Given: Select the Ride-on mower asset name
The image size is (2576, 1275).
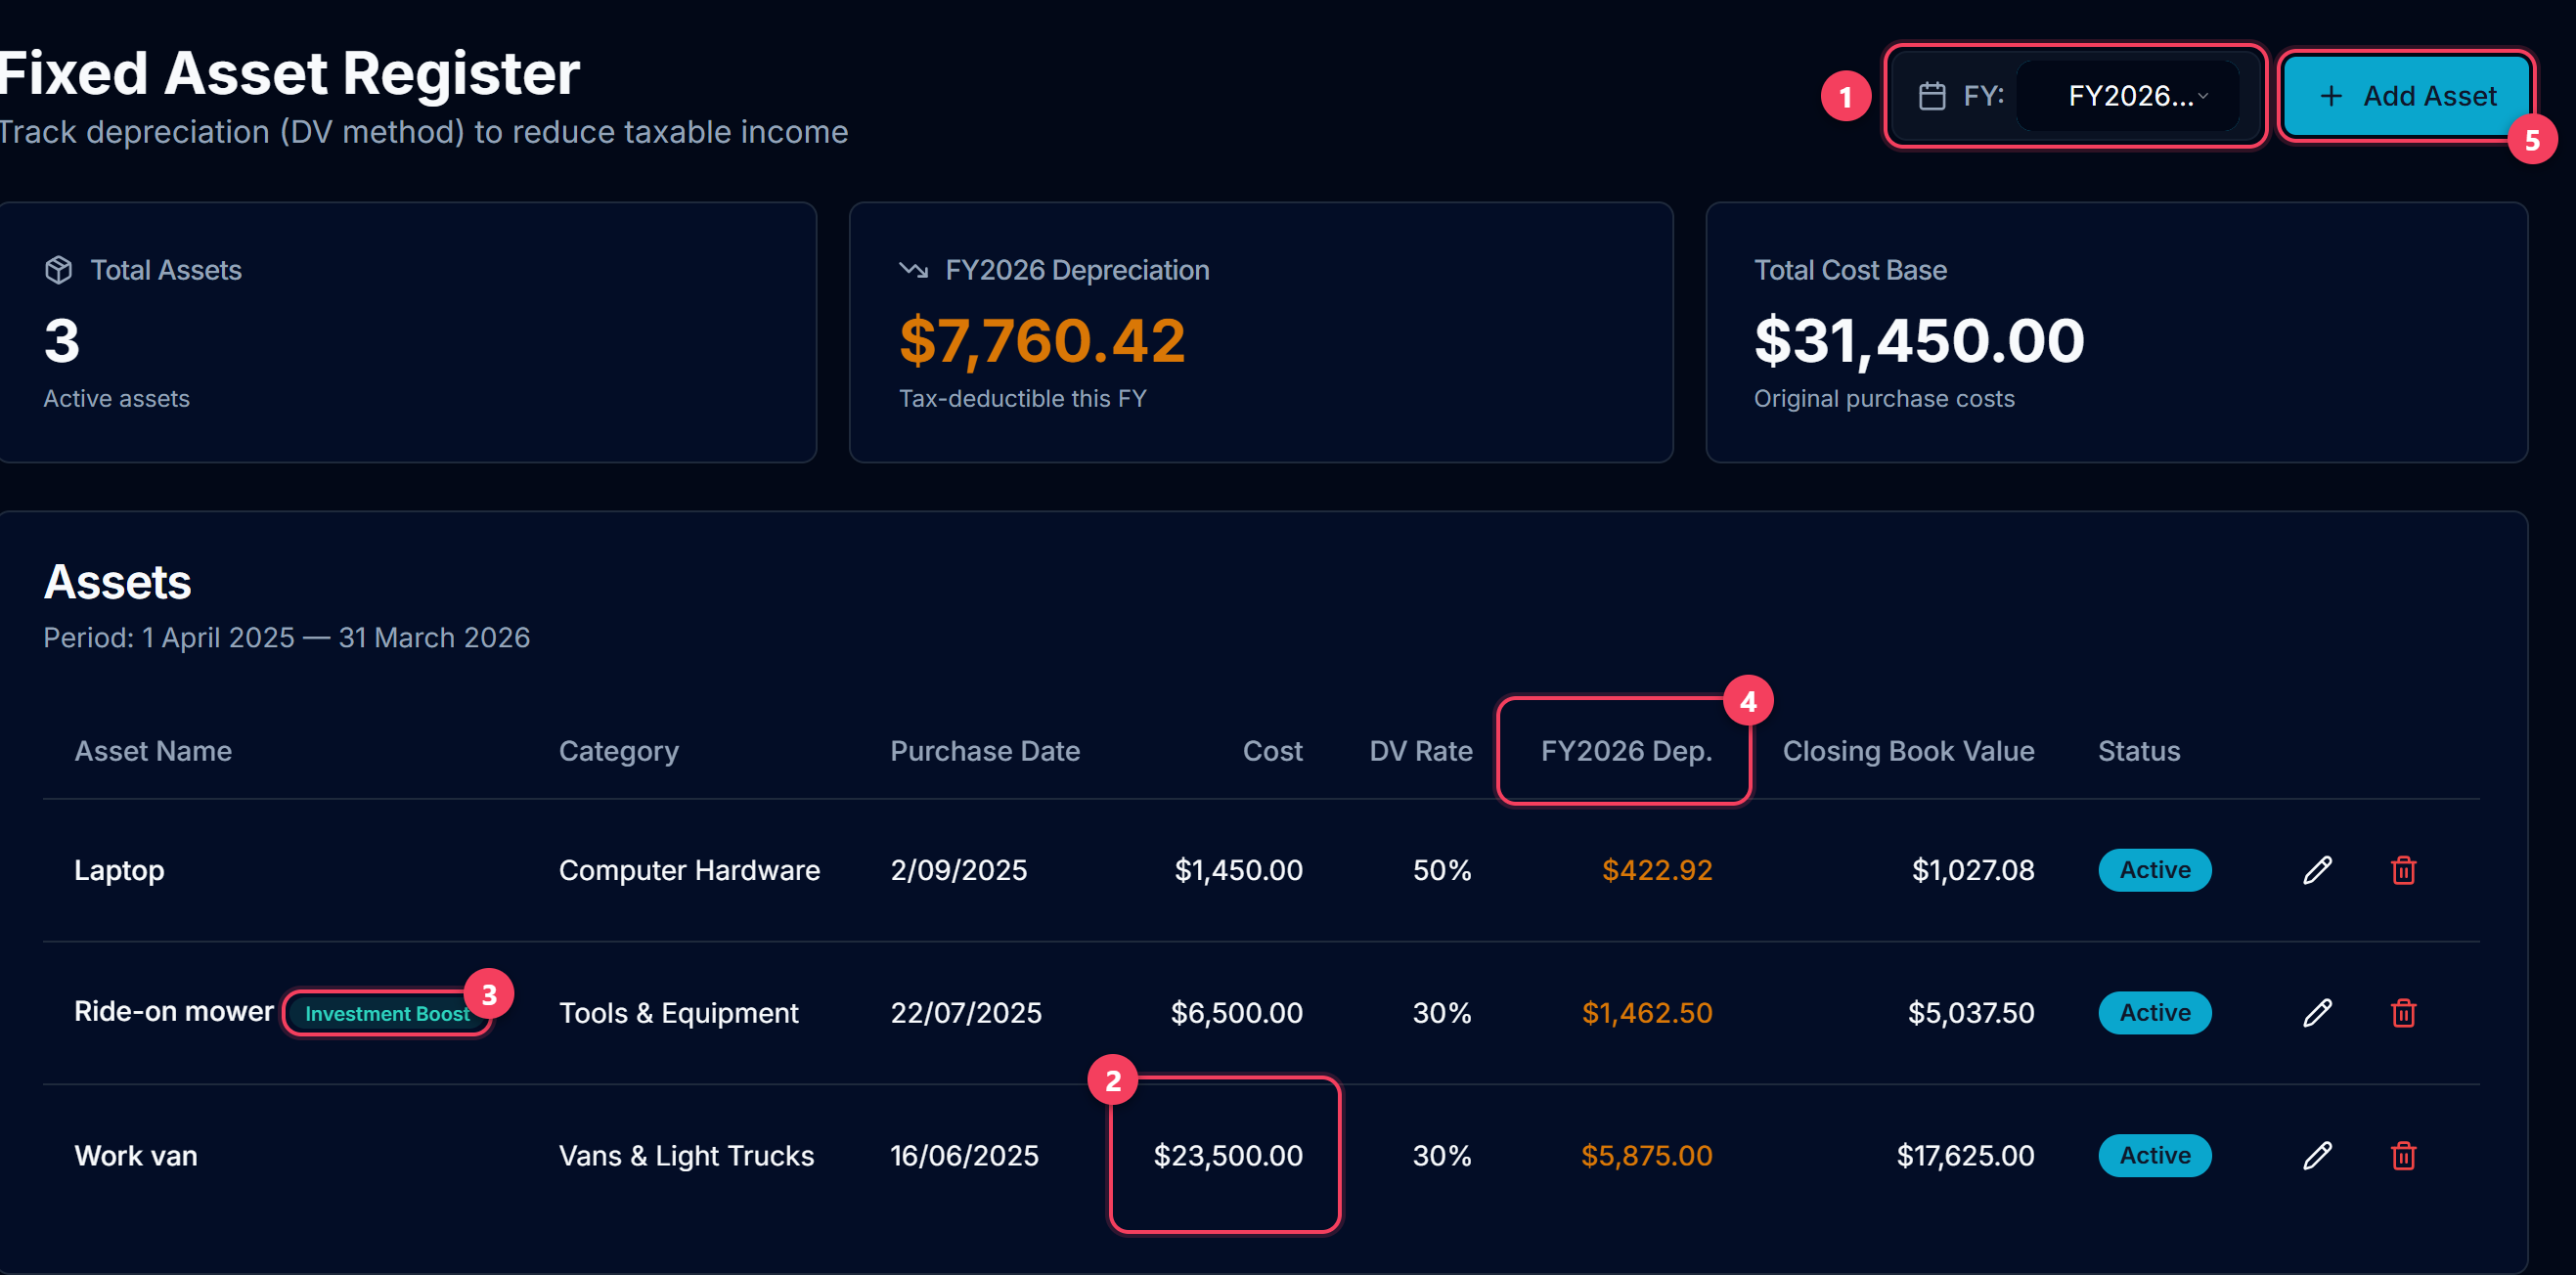Looking at the screenshot, I should tap(174, 1011).
